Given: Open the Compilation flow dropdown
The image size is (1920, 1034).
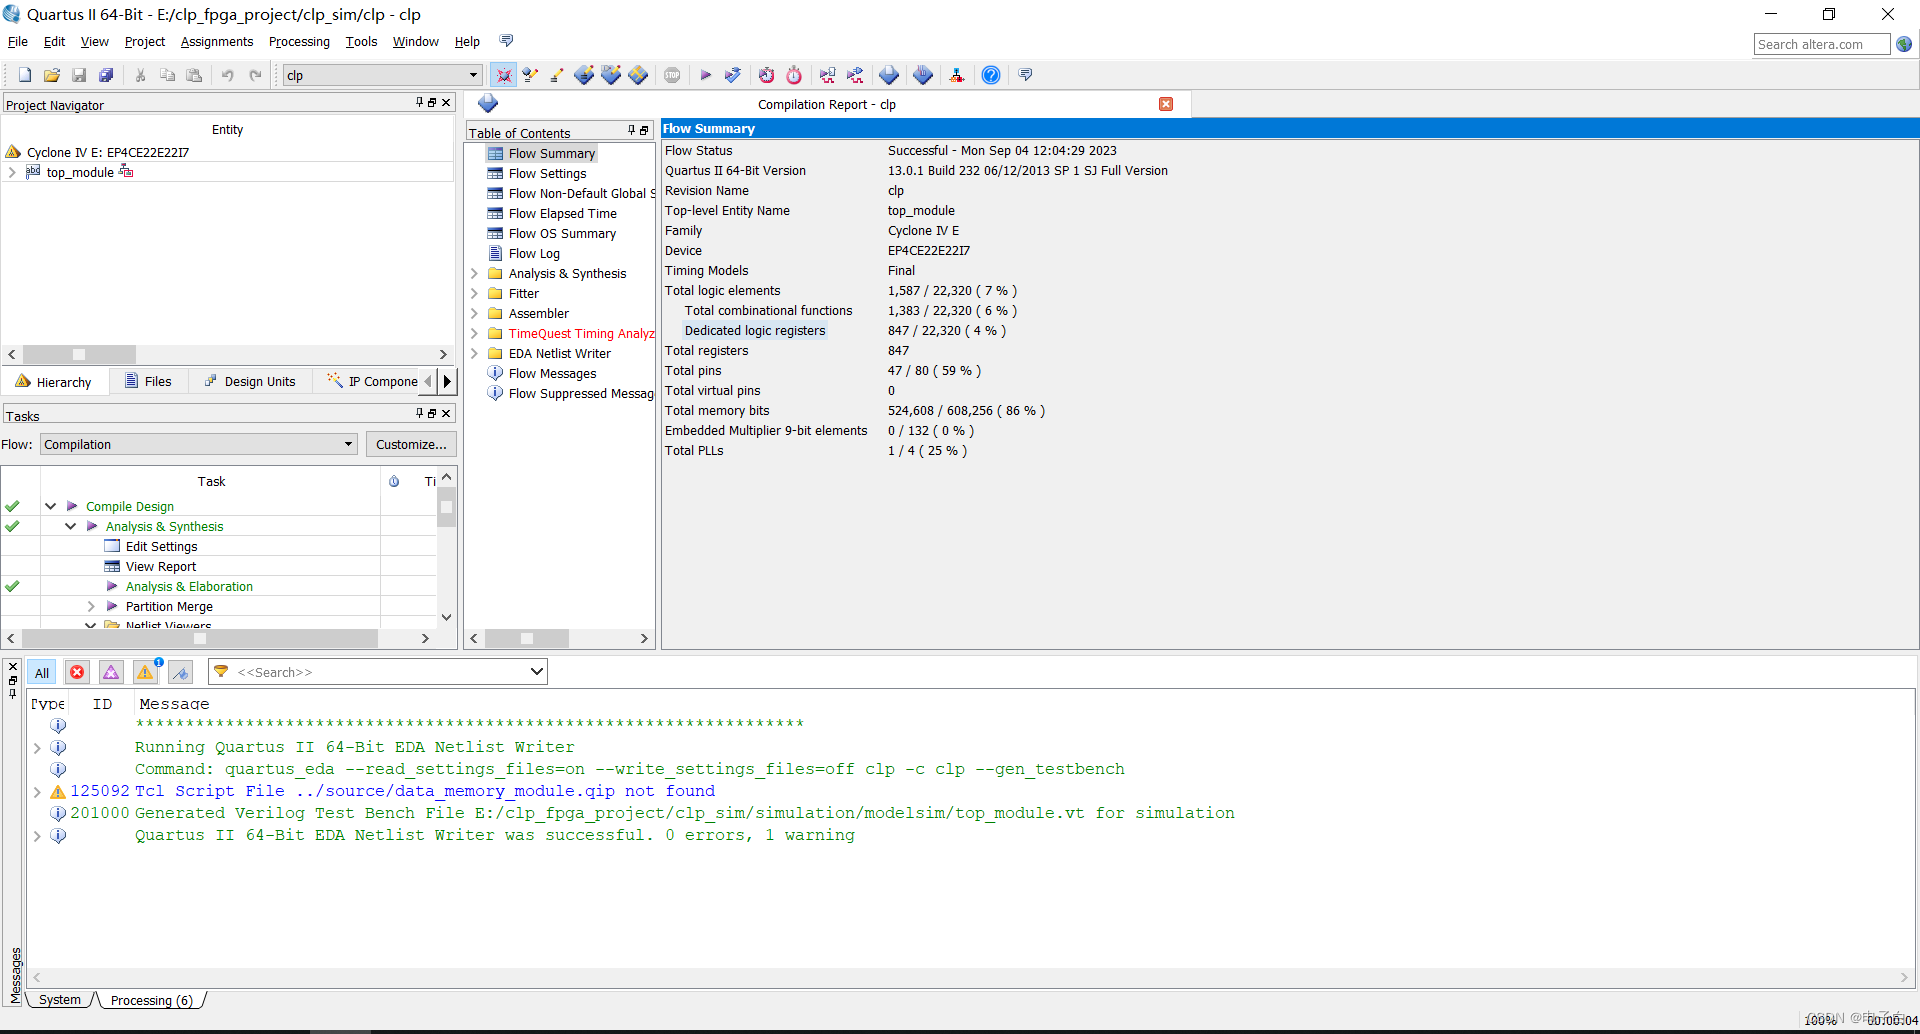Looking at the screenshot, I should click(199, 444).
